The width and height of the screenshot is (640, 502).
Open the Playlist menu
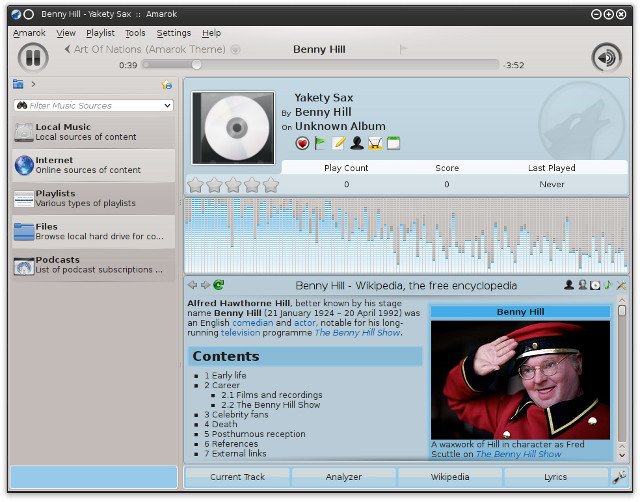coord(100,33)
